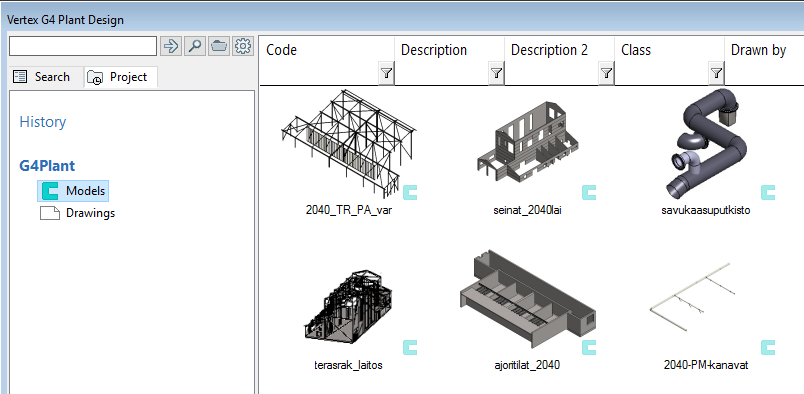Click the model type icon beside 2040_TR_PA_var
Viewport: 804px width, 394px height.
[410, 192]
